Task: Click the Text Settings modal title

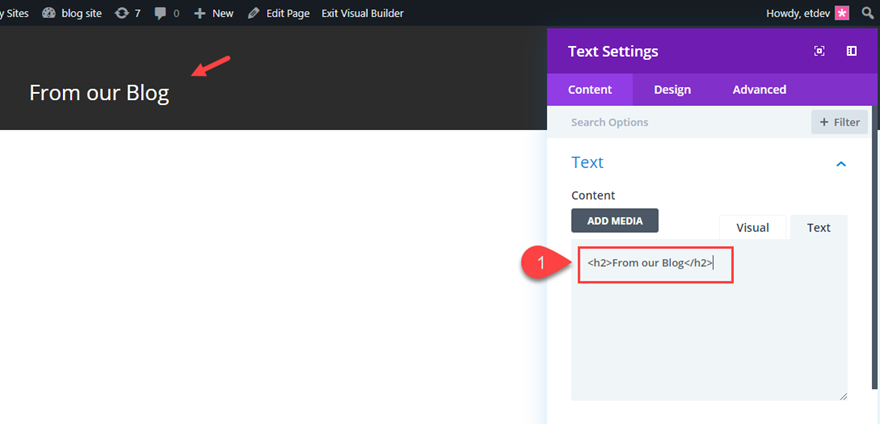Action: click(613, 52)
